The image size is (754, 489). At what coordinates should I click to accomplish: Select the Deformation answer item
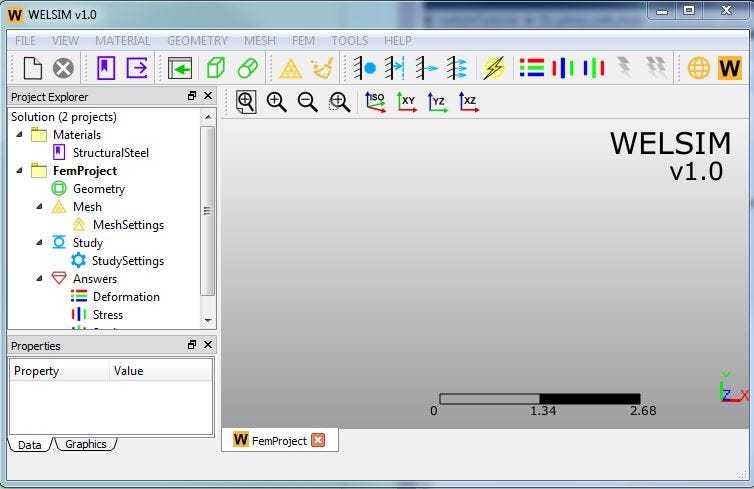126,297
